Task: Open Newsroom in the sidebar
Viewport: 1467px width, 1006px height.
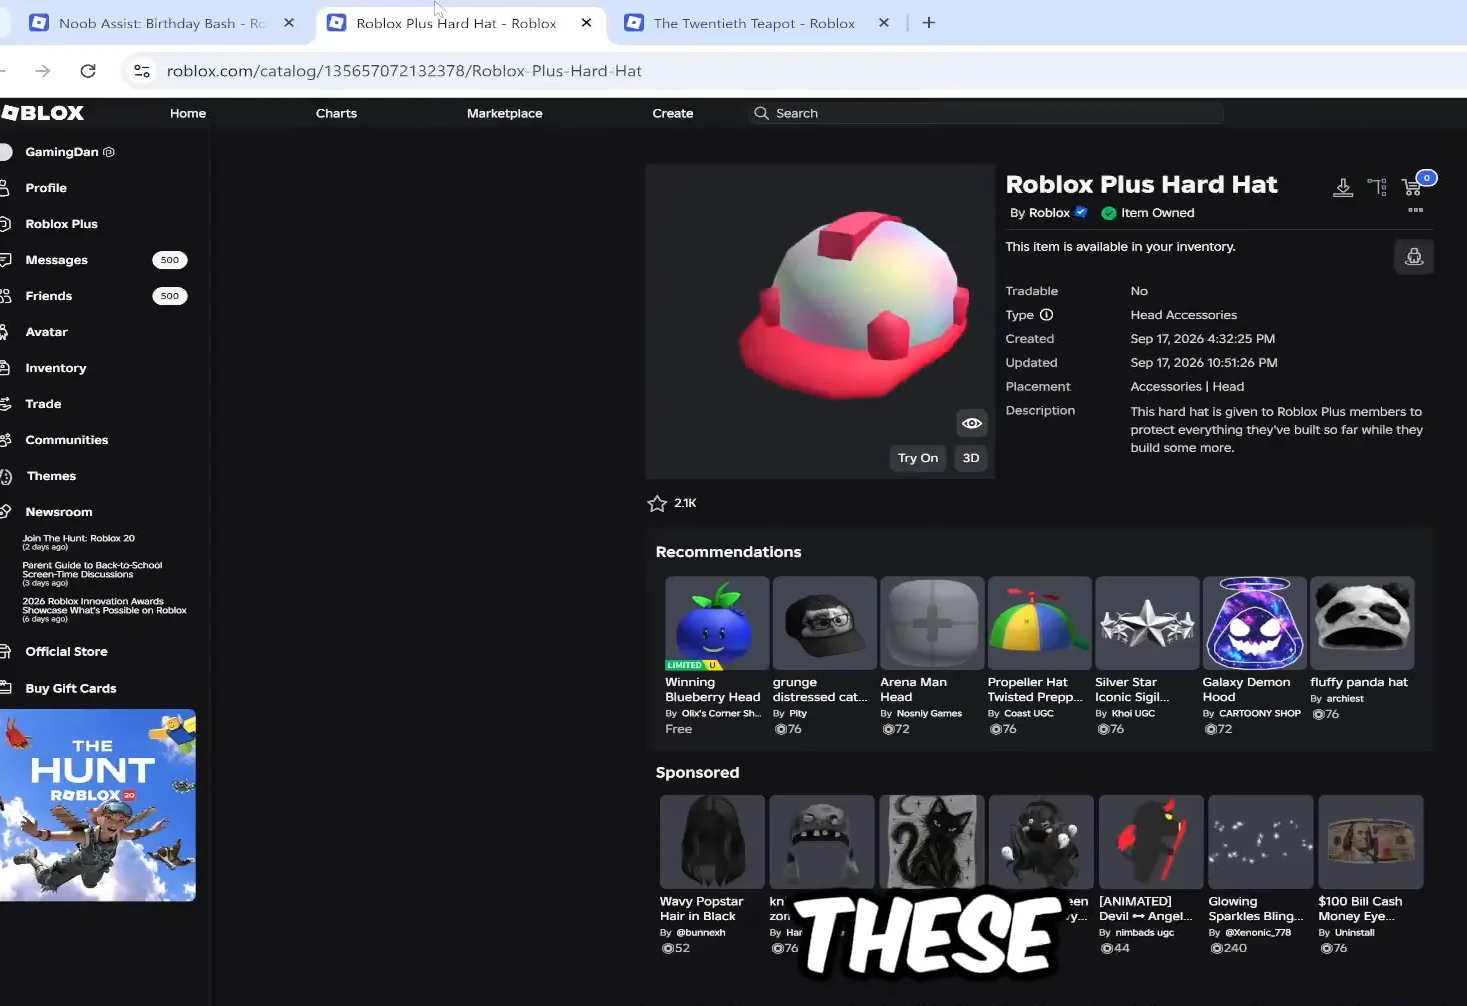Action: point(59,512)
